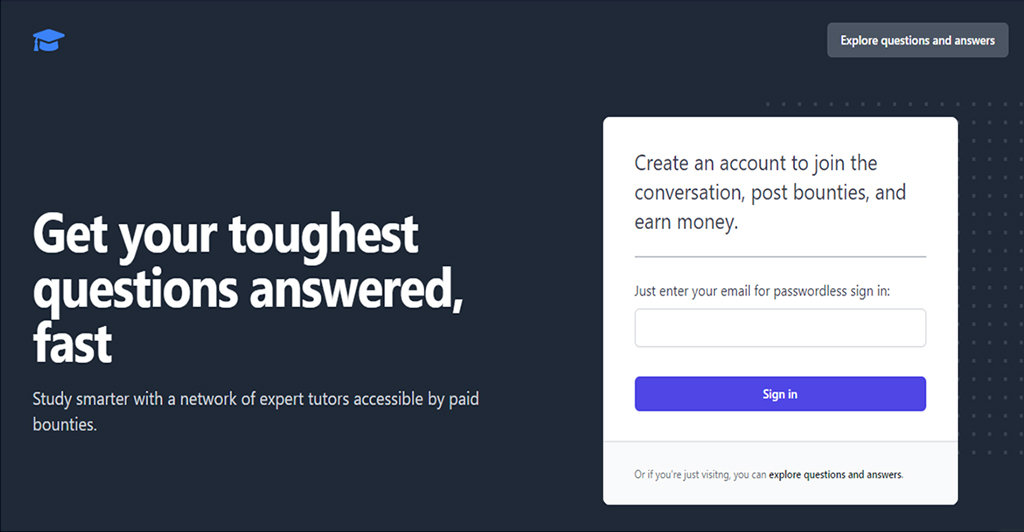This screenshot has width=1024, height=532.
Task: Click the divider line below card heading
Action: click(x=780, y=257)
